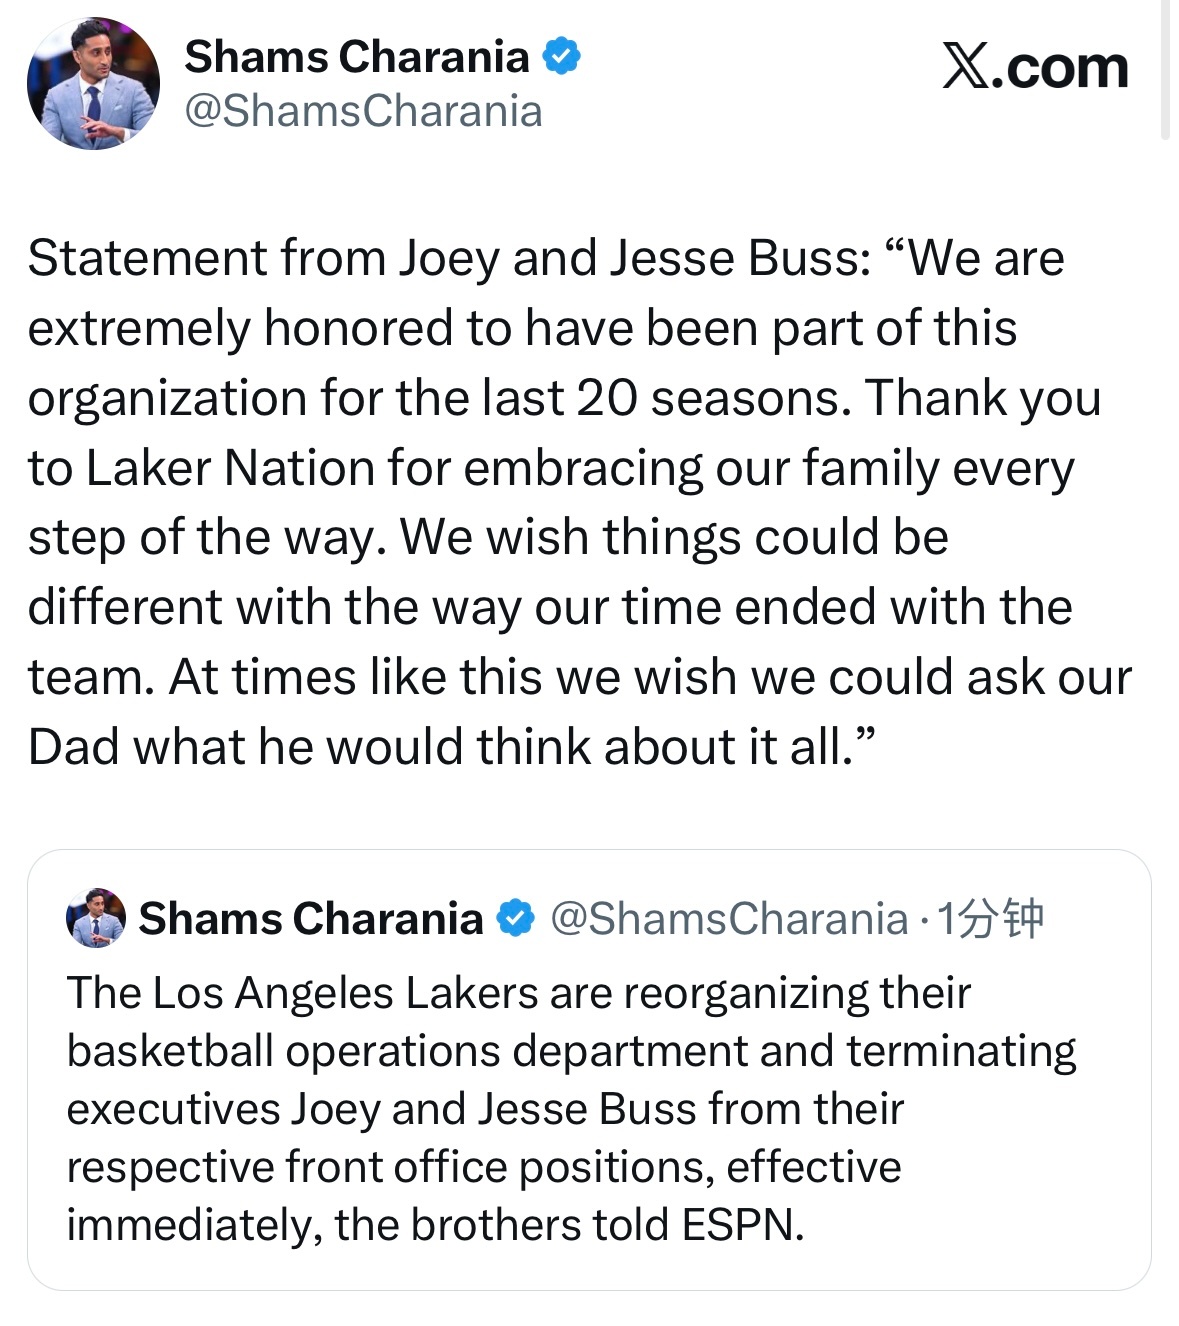1179x1326 pixels.
Task: Click the bold Shams Charania name at top
Action: pyautogui.click(x=356, y=57)
